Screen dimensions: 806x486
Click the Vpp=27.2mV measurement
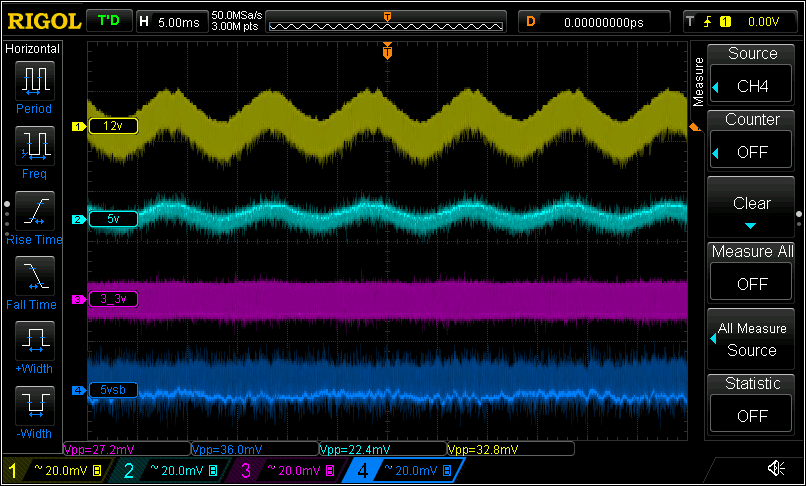pyautogui.click(x=126, y=449)
